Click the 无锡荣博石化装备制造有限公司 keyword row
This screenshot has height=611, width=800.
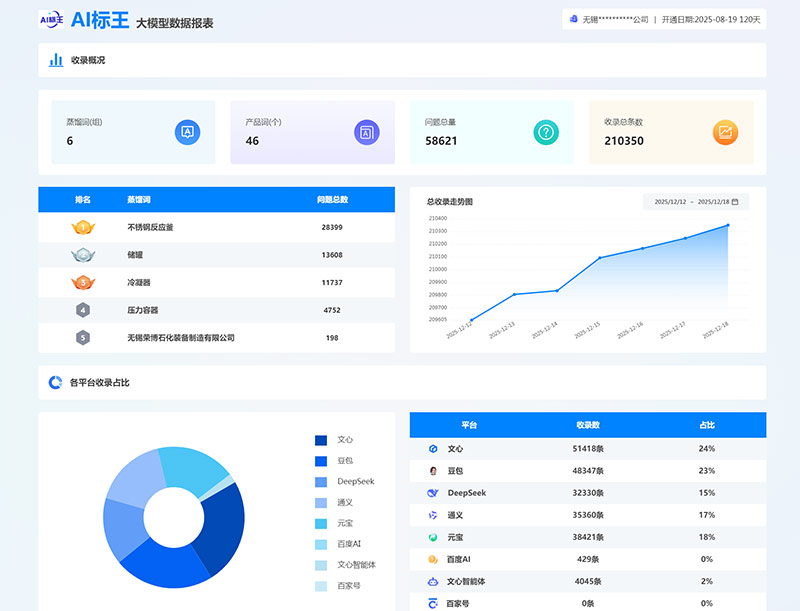pos(181,338)
